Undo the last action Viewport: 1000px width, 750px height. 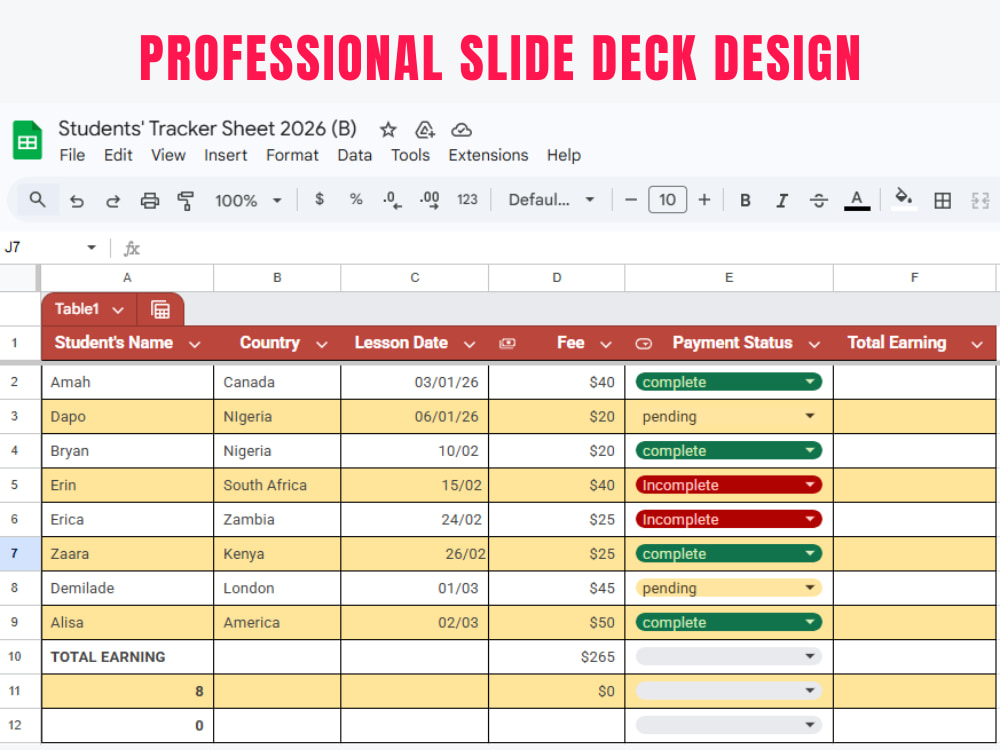77,201
